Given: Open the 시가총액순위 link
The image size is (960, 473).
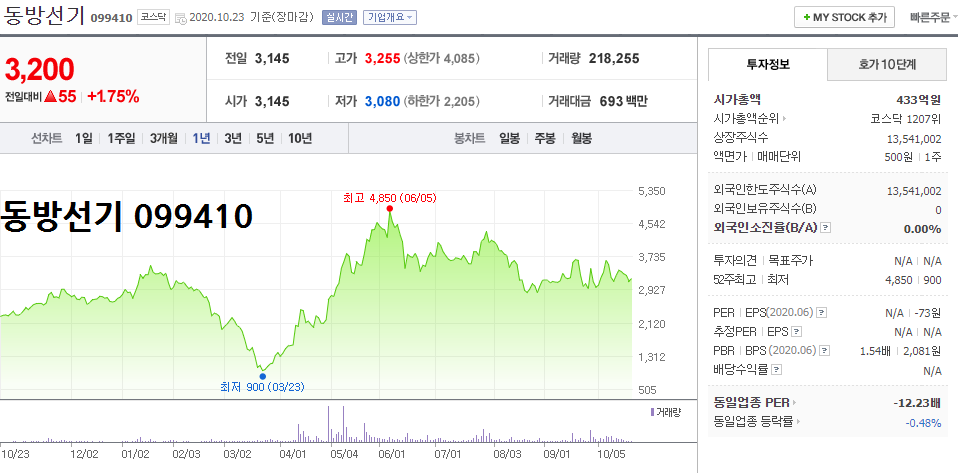Looking at the screenshot, I should coord(746,119).
